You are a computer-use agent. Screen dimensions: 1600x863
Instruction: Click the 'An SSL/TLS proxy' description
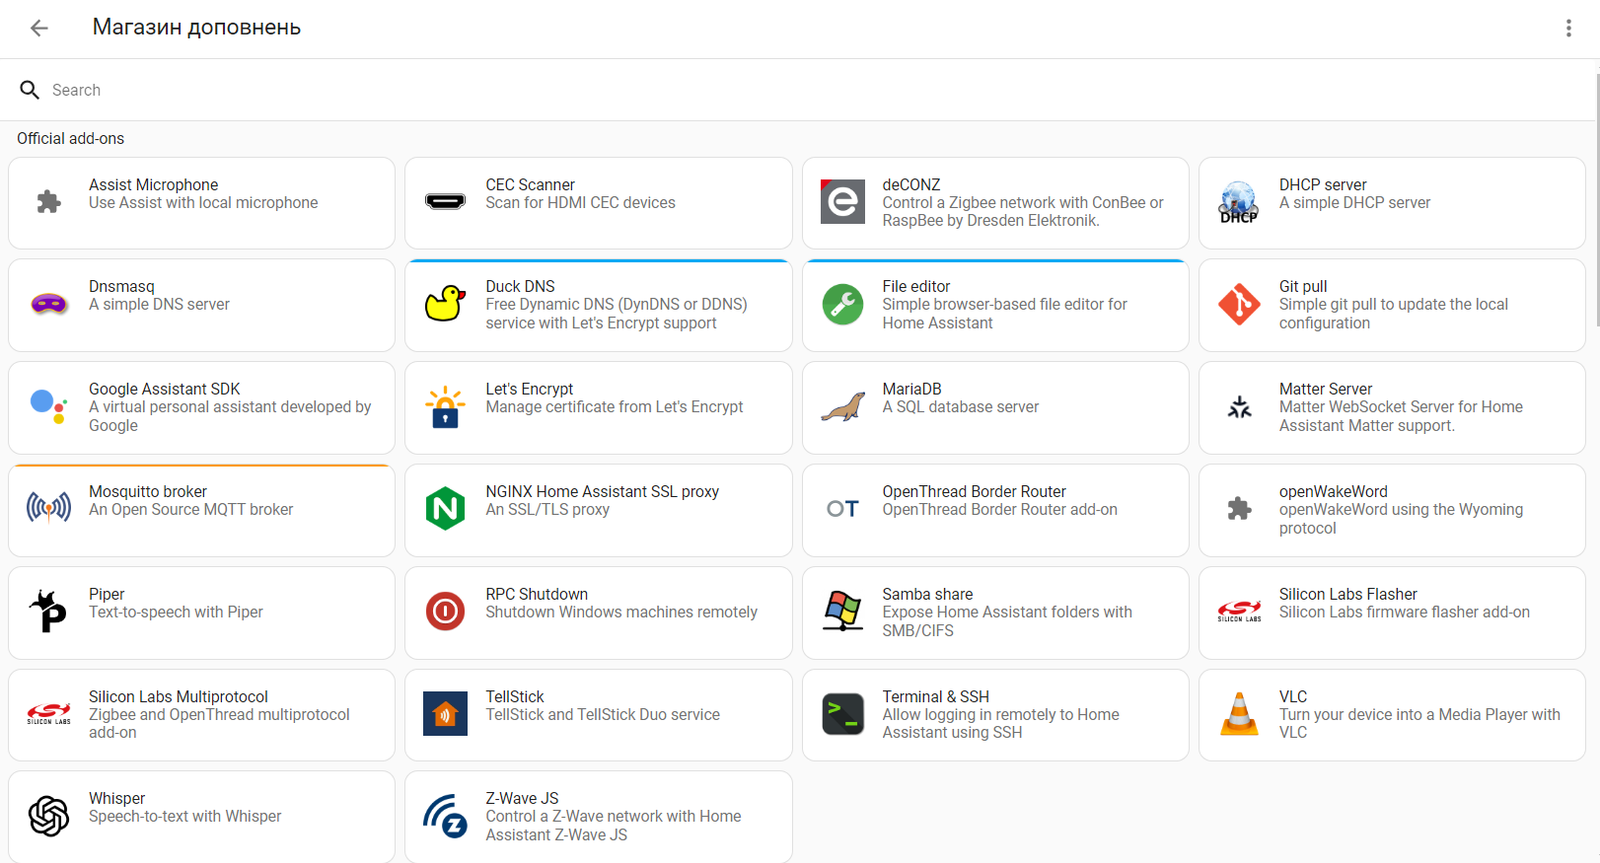[547, 510]
